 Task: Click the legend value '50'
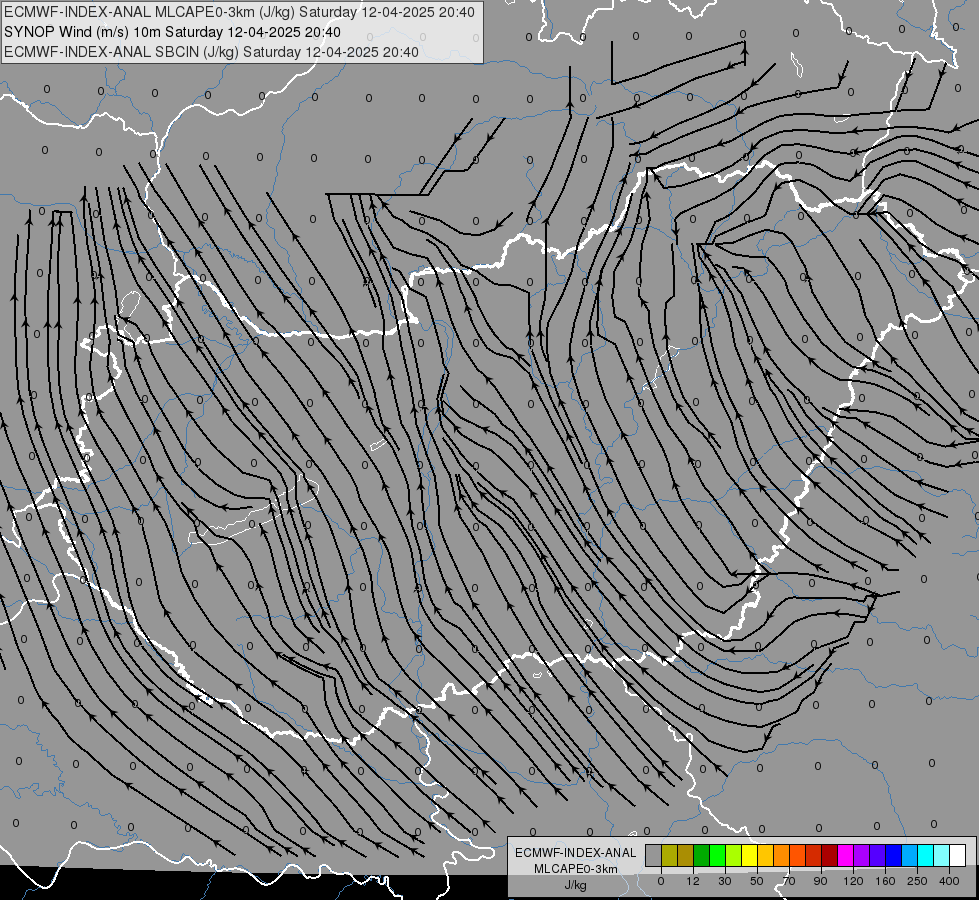[x=757, y=881]
